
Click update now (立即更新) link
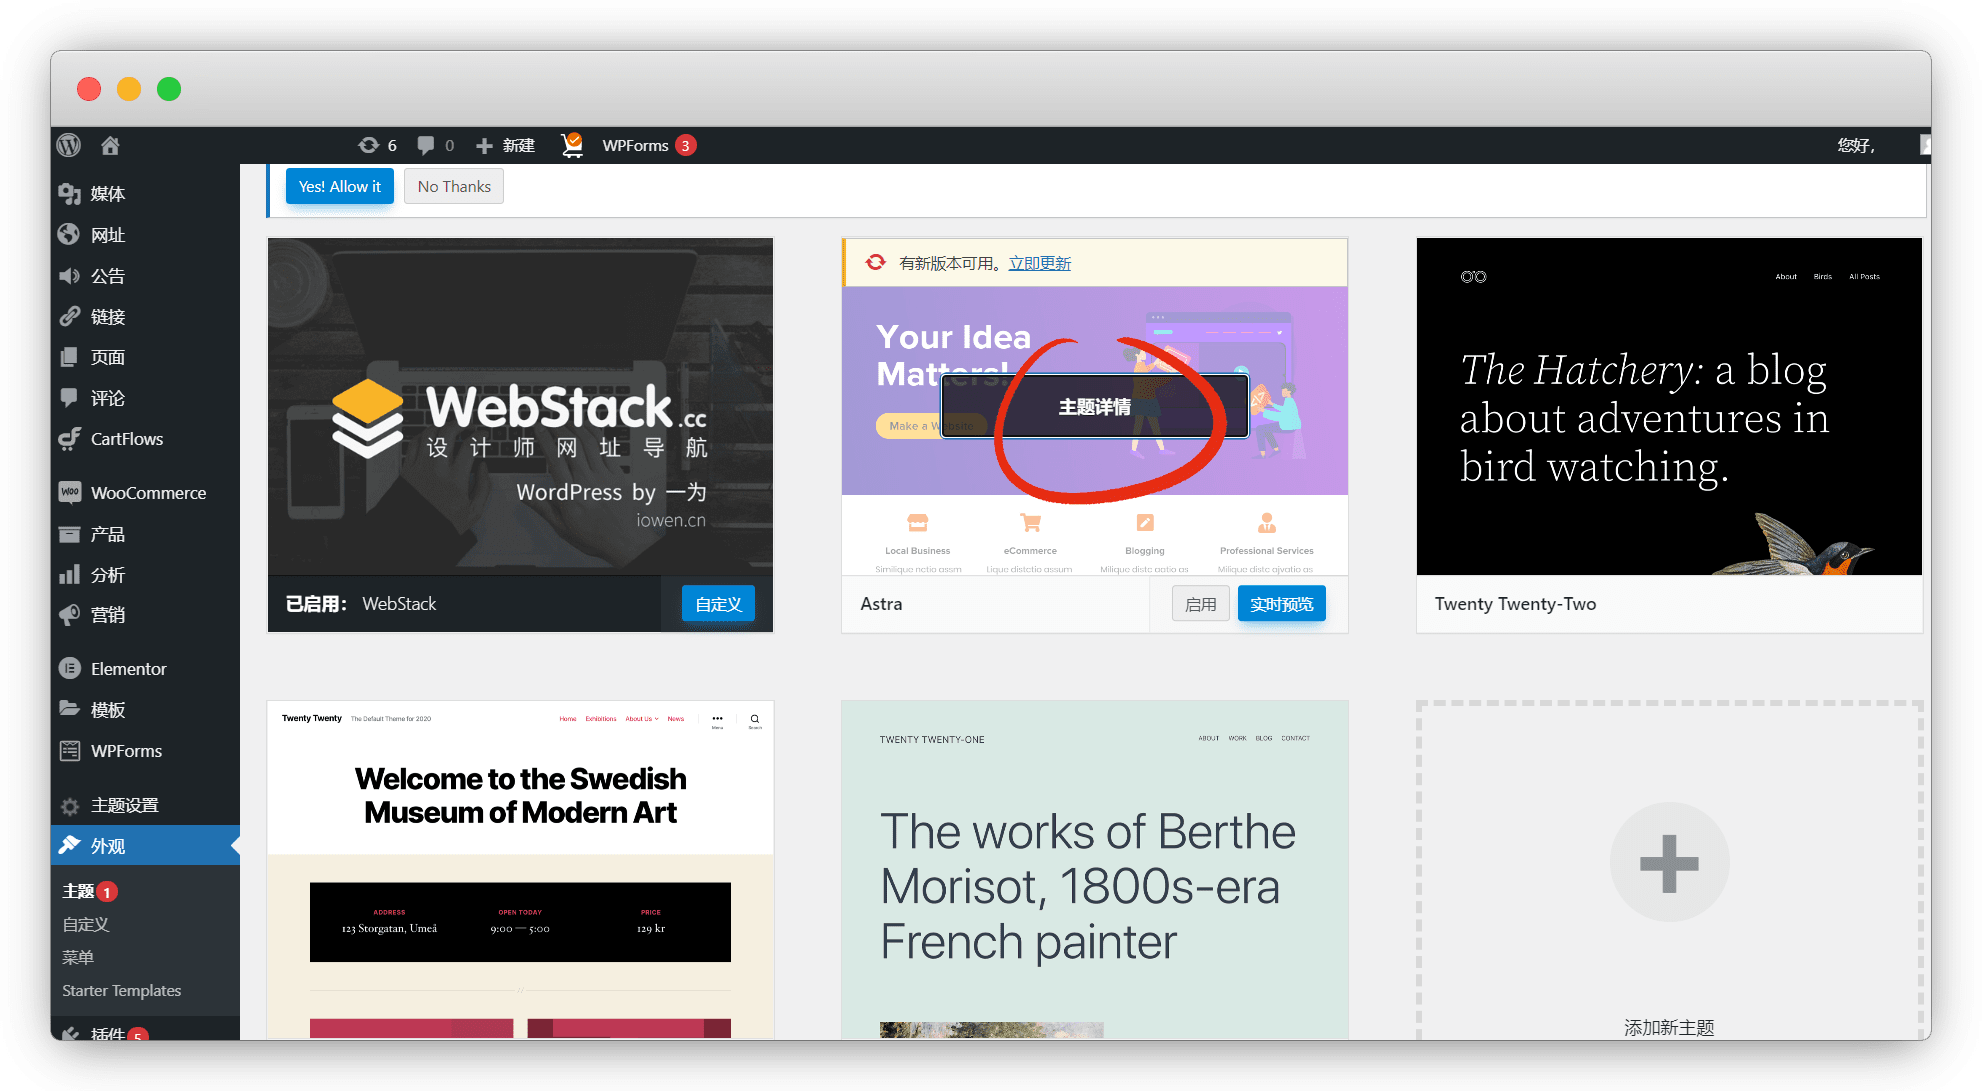[x=1039, y=263]
